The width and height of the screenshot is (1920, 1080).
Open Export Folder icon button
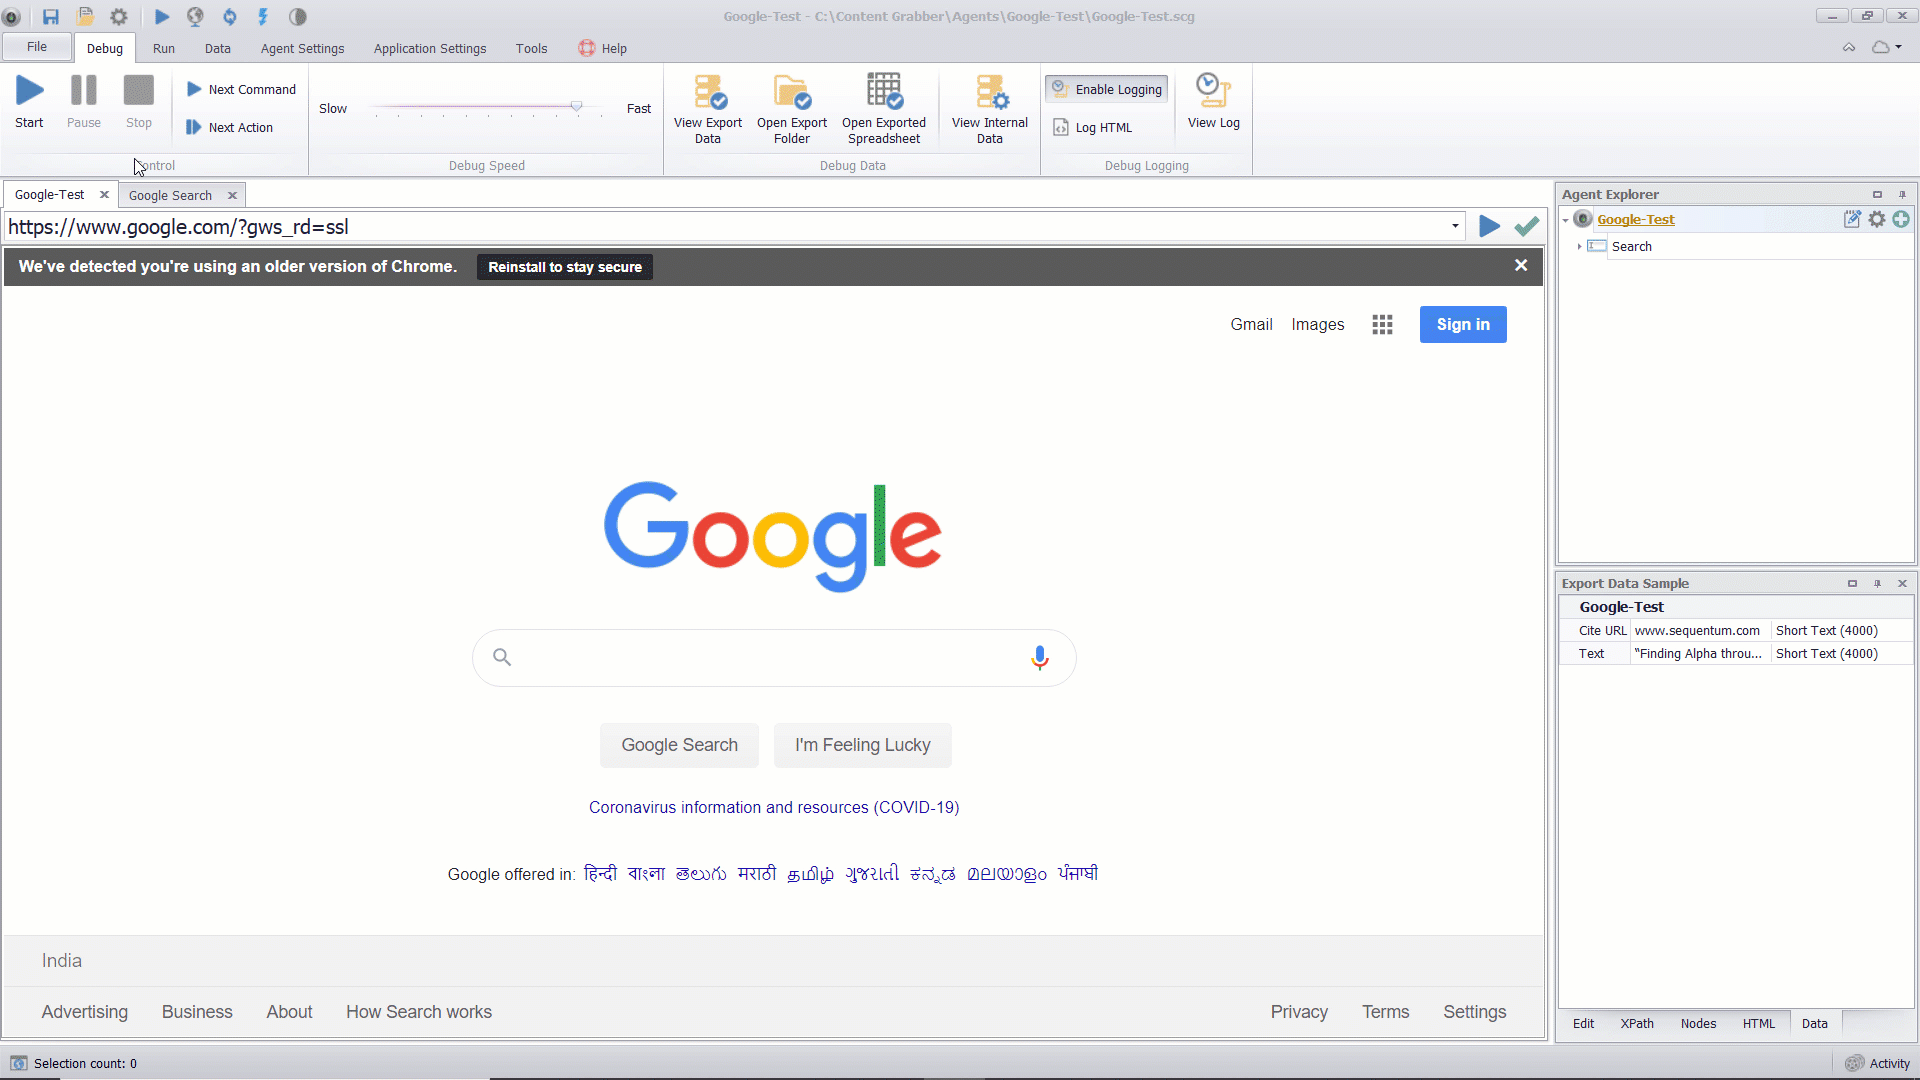click(x=791, y=107)
